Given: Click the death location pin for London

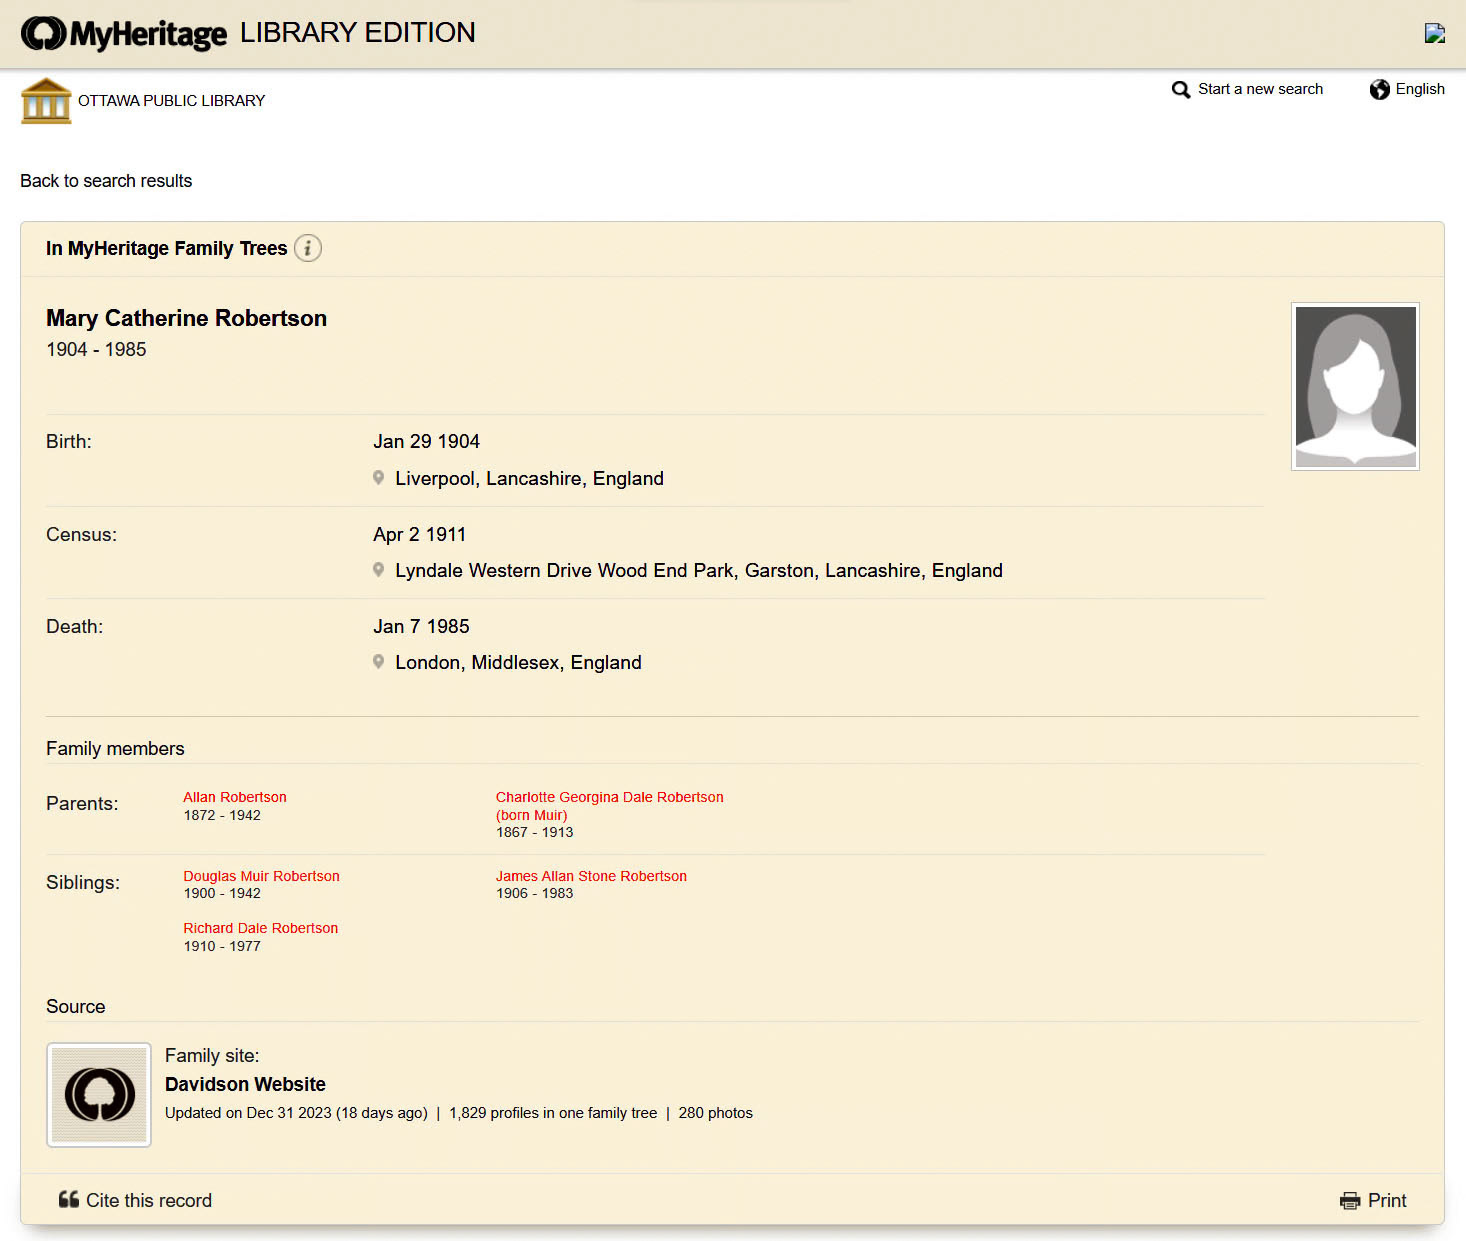Looking at the screenshot, I should click(x=379, y=662).
